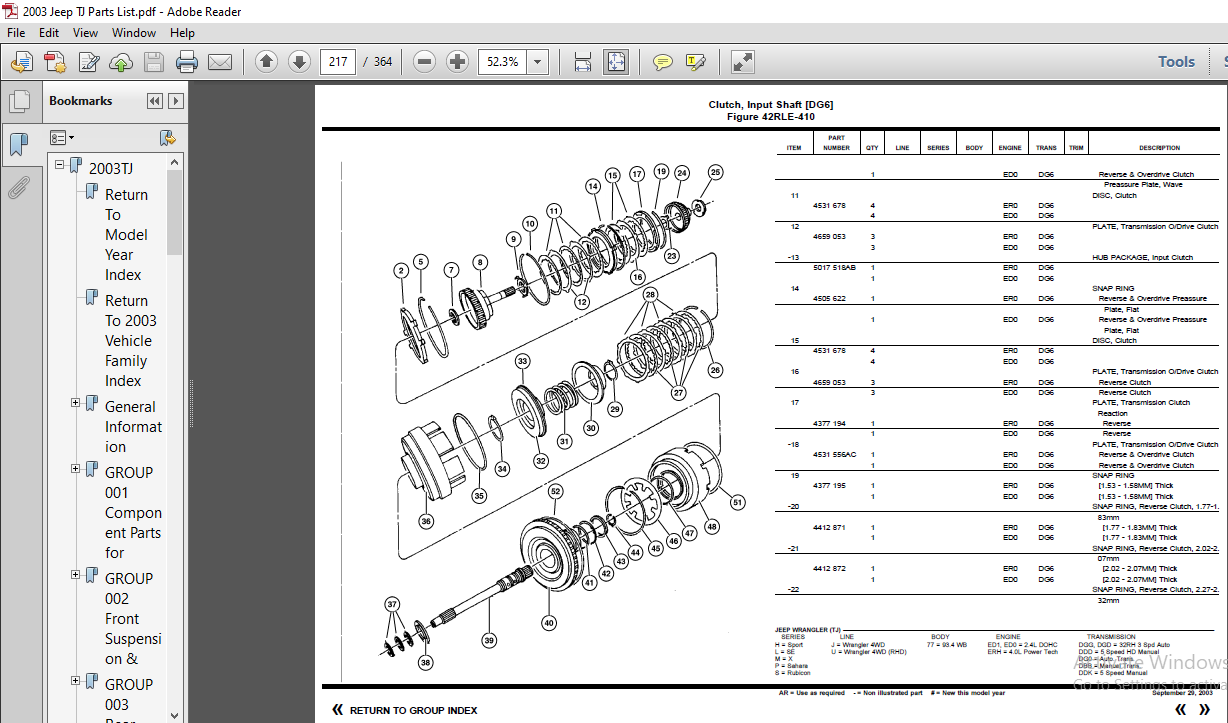Select GROUP 001 Component Parts bookmark
This screenshot has width=1228, height=723.
(133, 512)
